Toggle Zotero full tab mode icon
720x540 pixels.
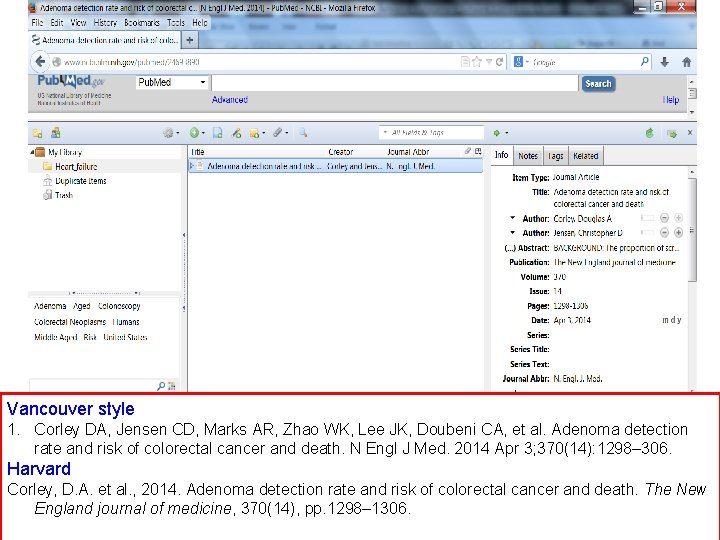click(x=672, y=134)
